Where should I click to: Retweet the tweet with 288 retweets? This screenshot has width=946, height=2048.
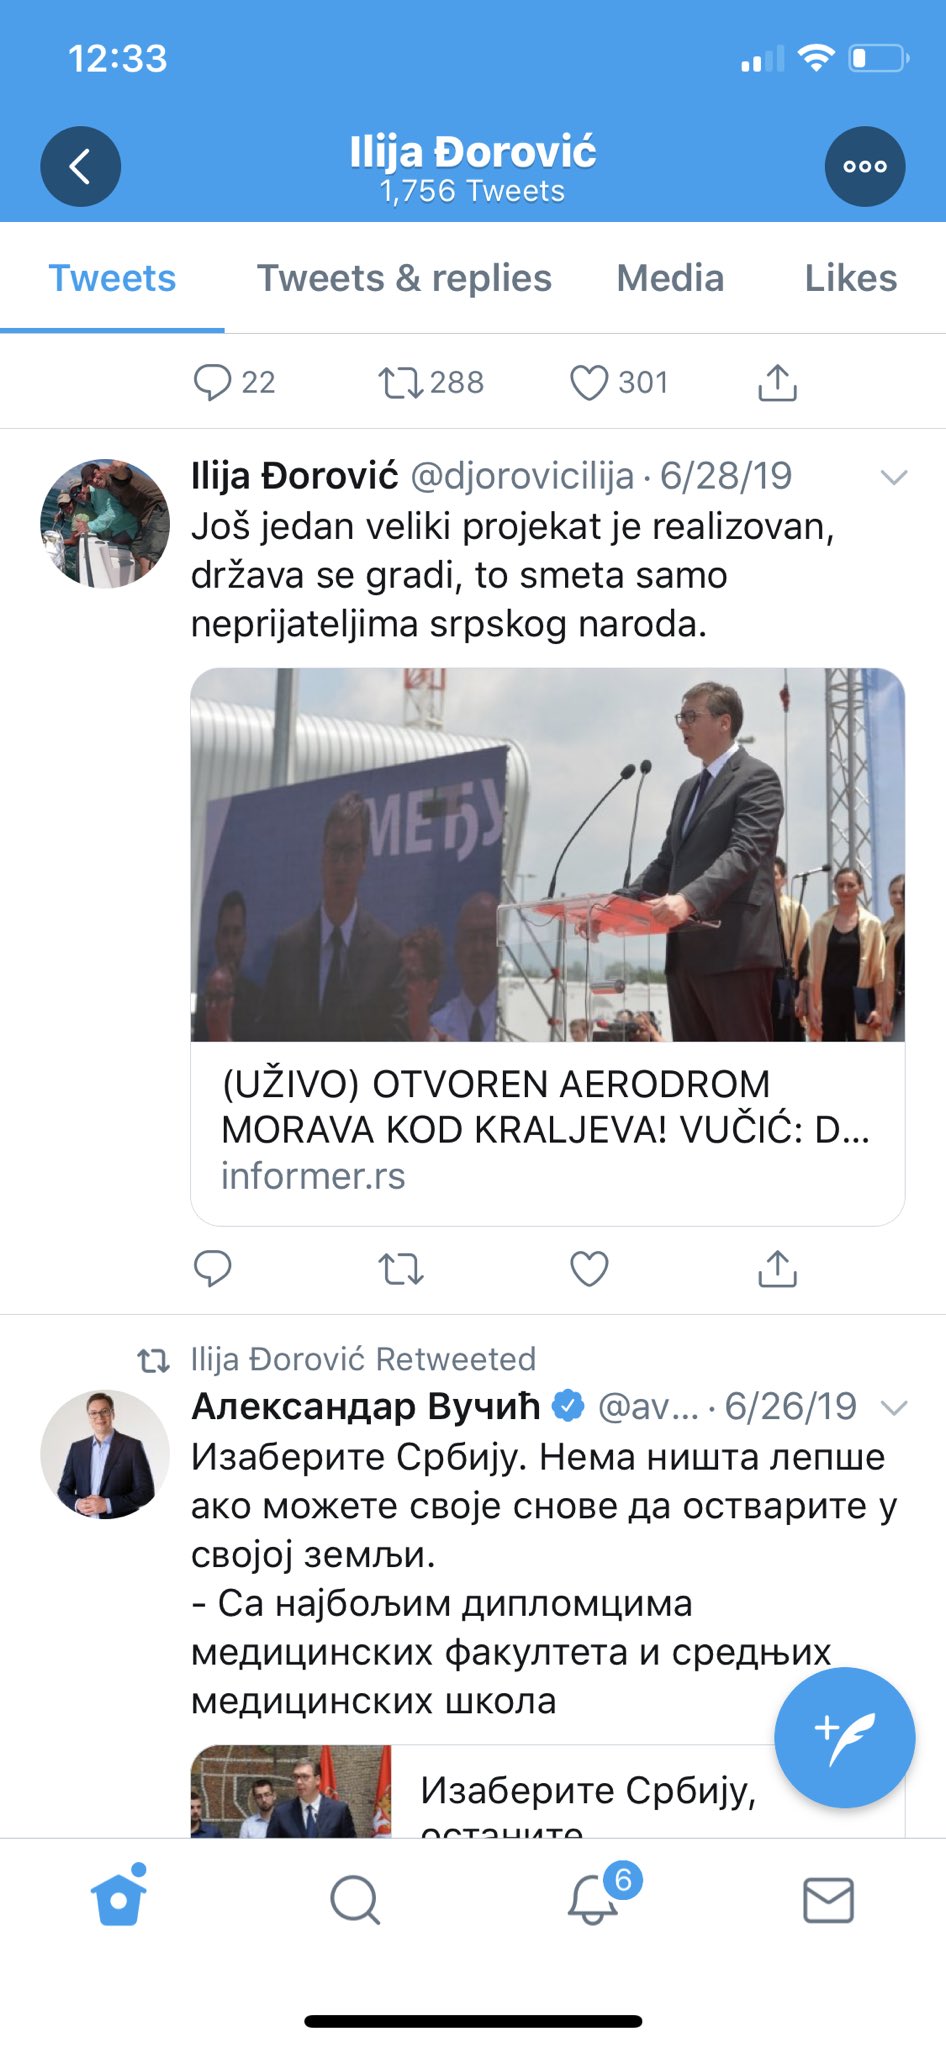click(x=401, y=382)
